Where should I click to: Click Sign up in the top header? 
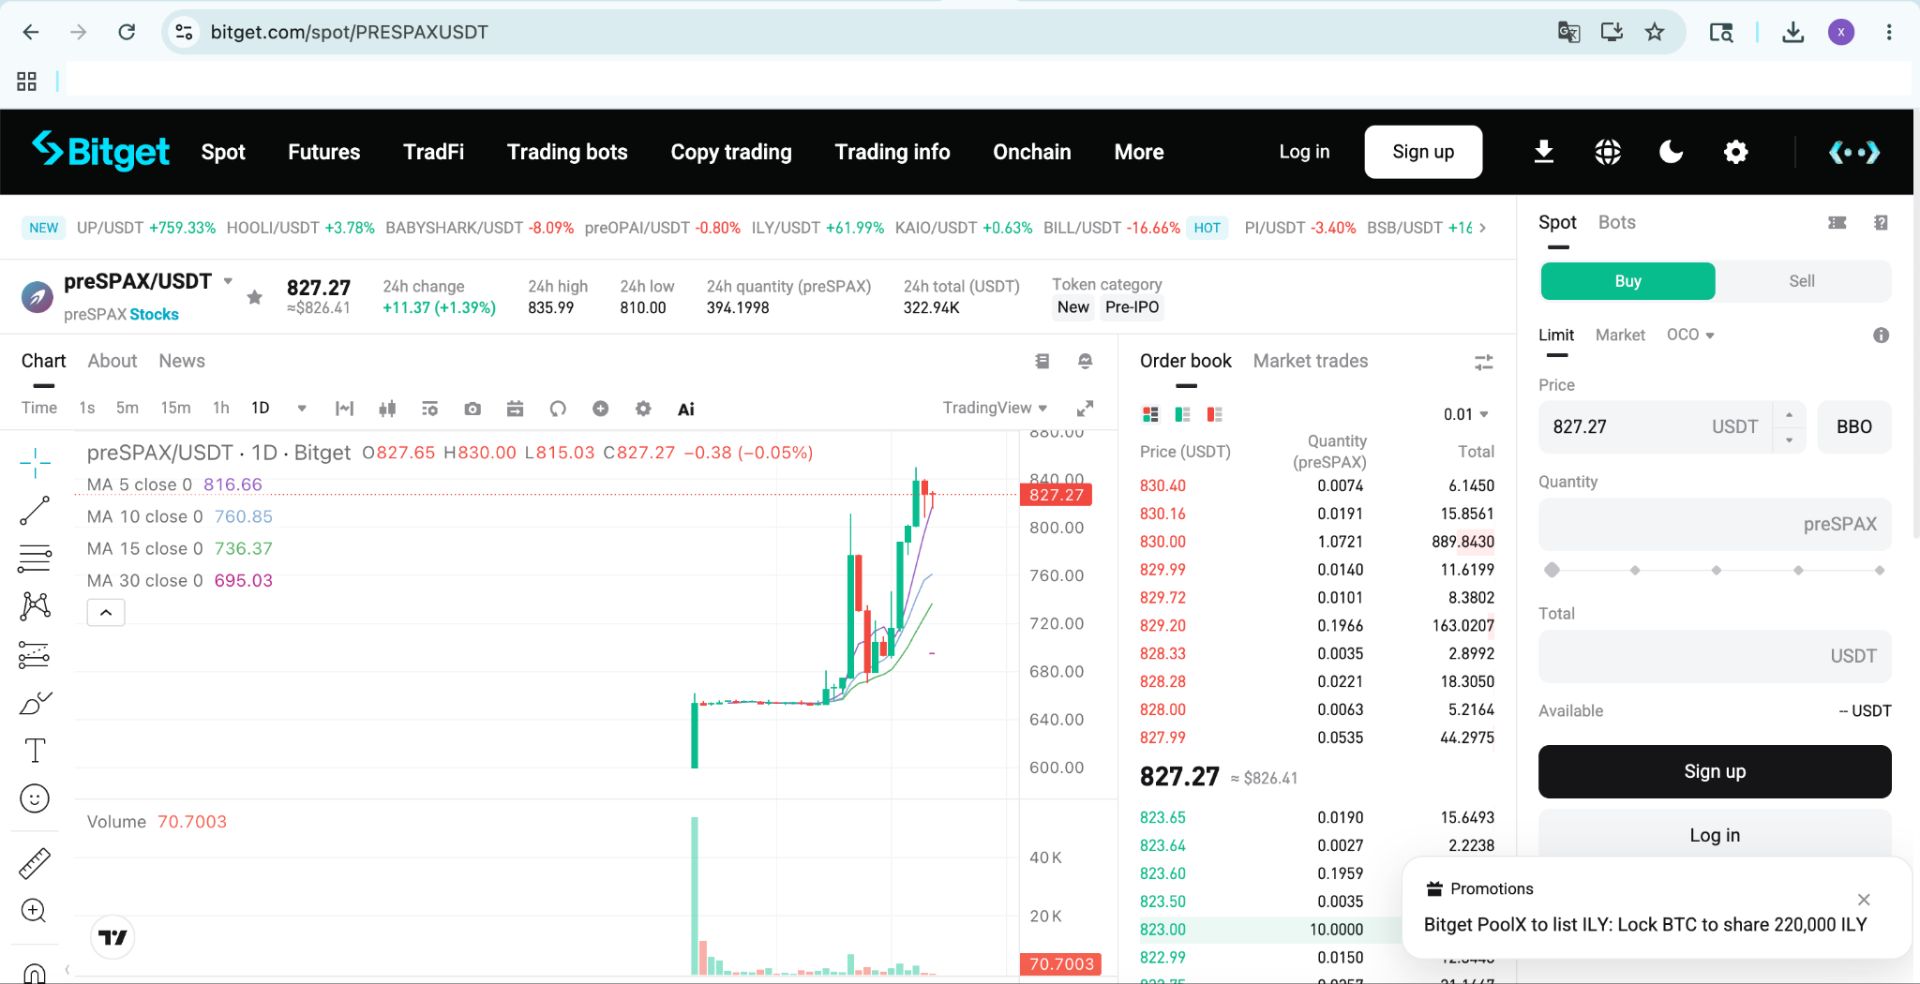(1423, 152)
